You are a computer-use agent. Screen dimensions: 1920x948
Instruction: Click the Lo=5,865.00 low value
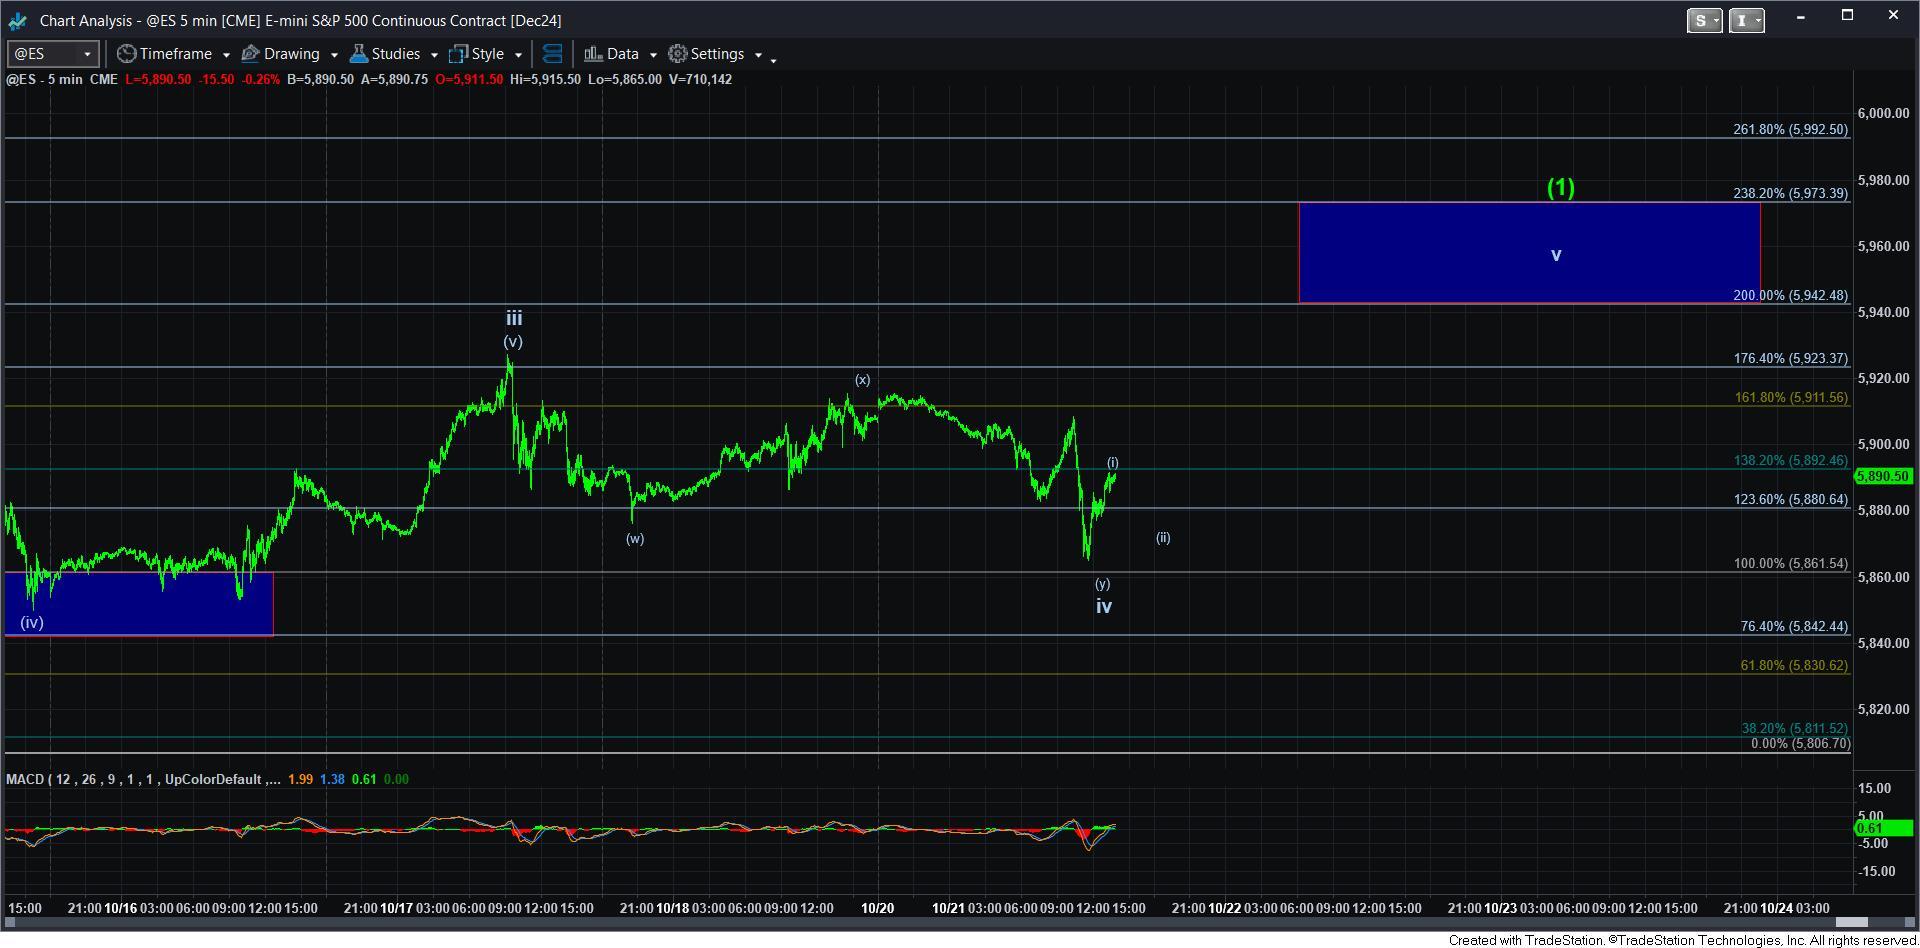(624, 79)
